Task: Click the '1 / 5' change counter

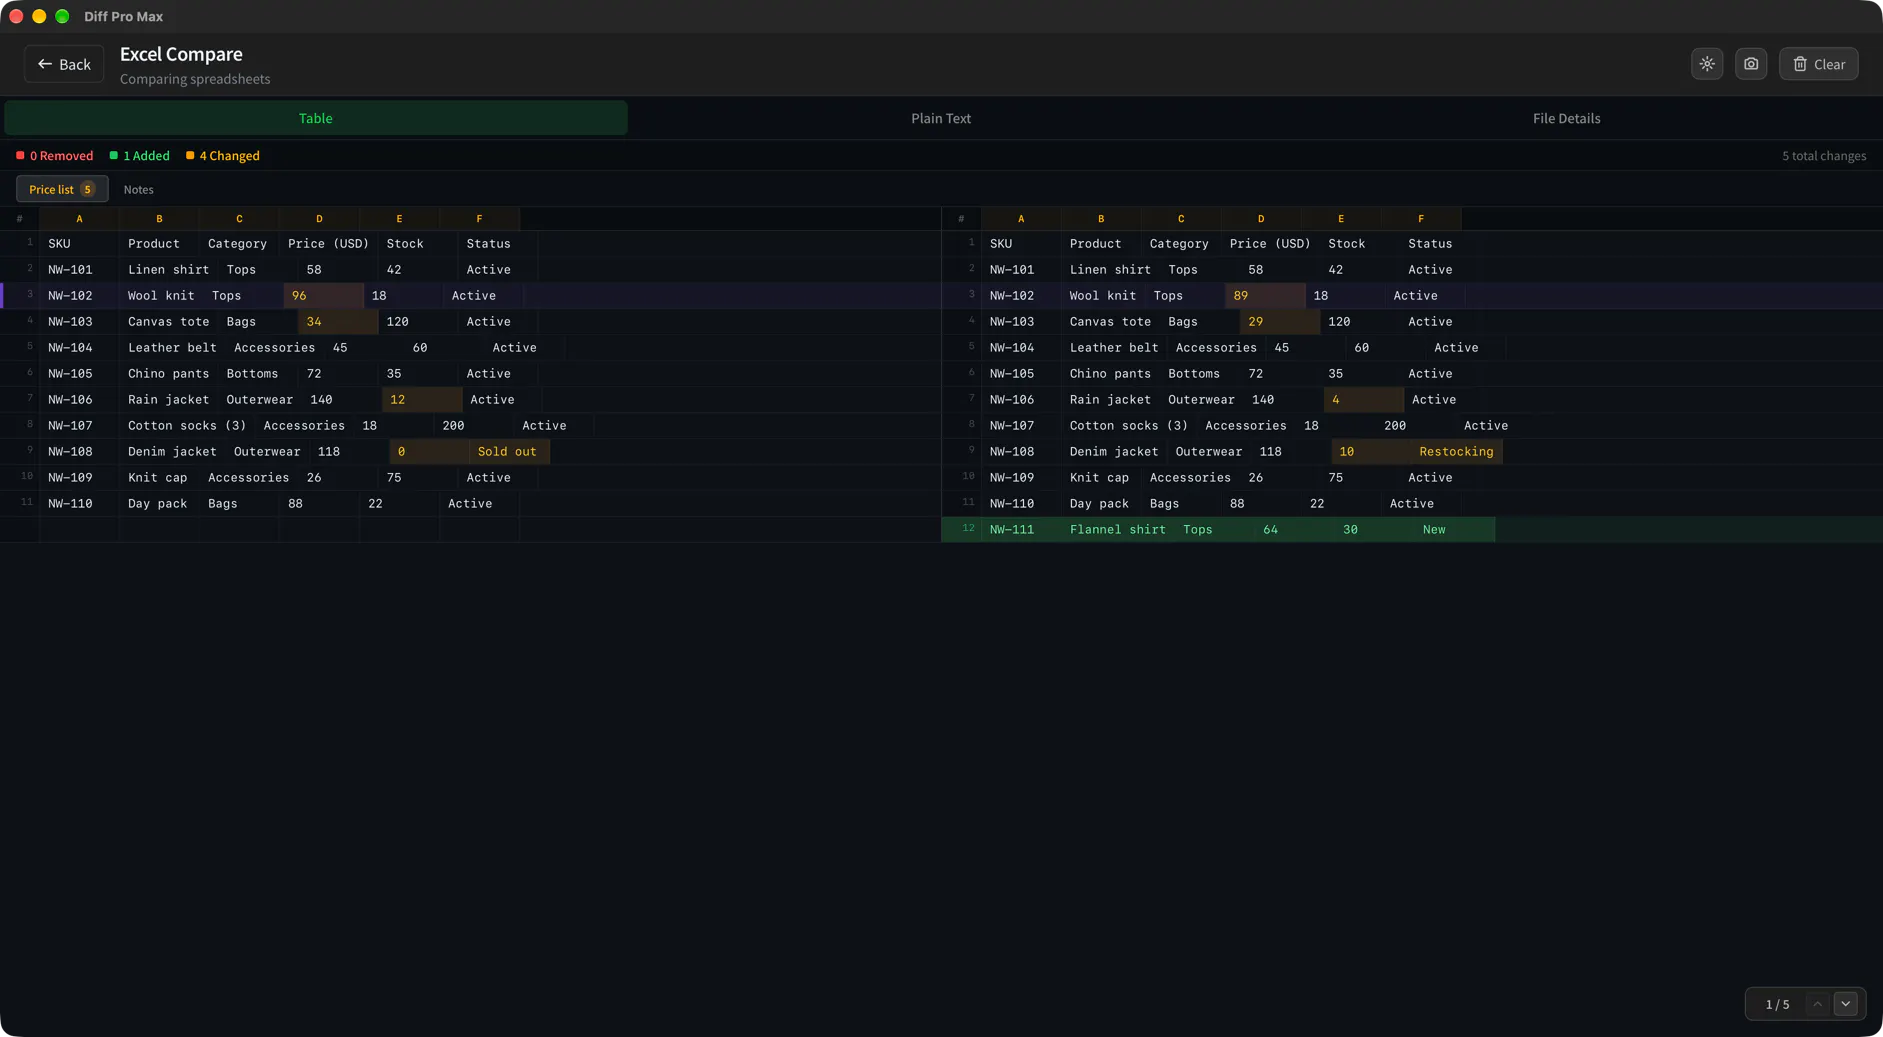Action: (1777, 1004)
